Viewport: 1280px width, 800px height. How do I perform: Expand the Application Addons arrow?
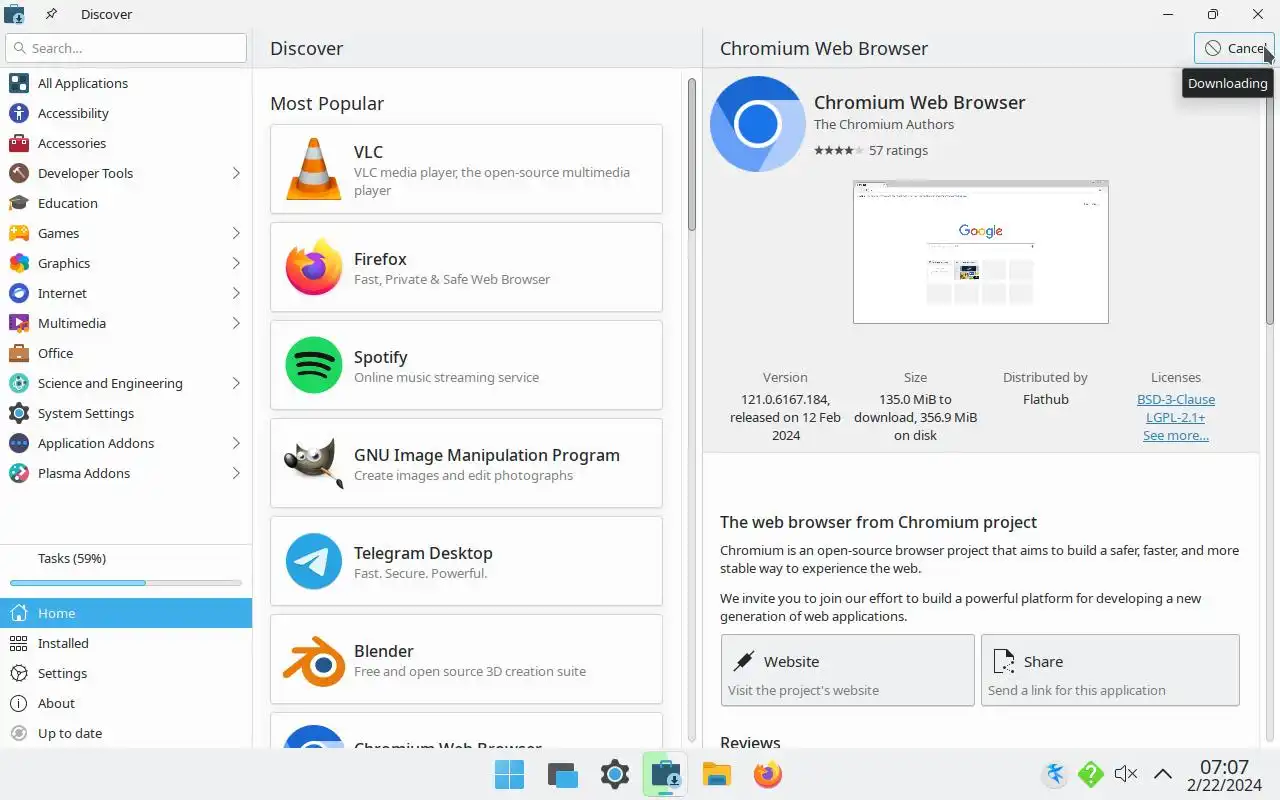tap(236, 443)
